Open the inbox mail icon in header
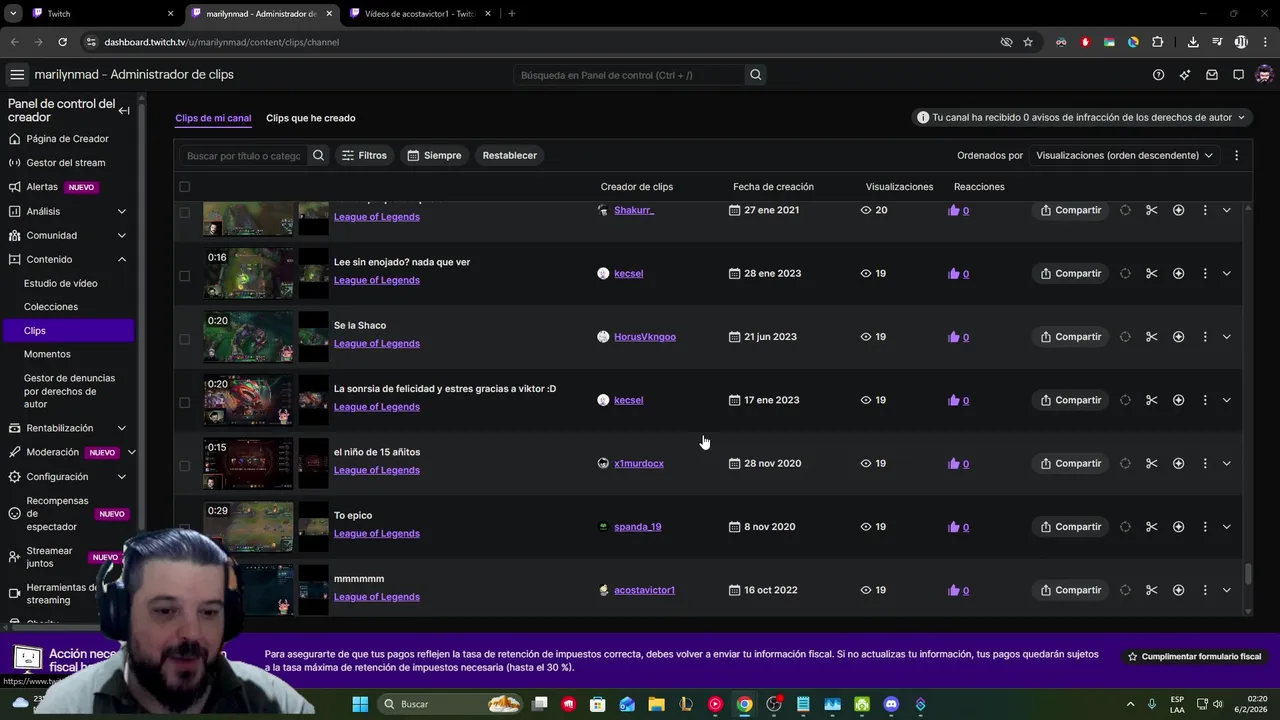The height and width of the screenshot is (720, 1280). [1212, 75]
